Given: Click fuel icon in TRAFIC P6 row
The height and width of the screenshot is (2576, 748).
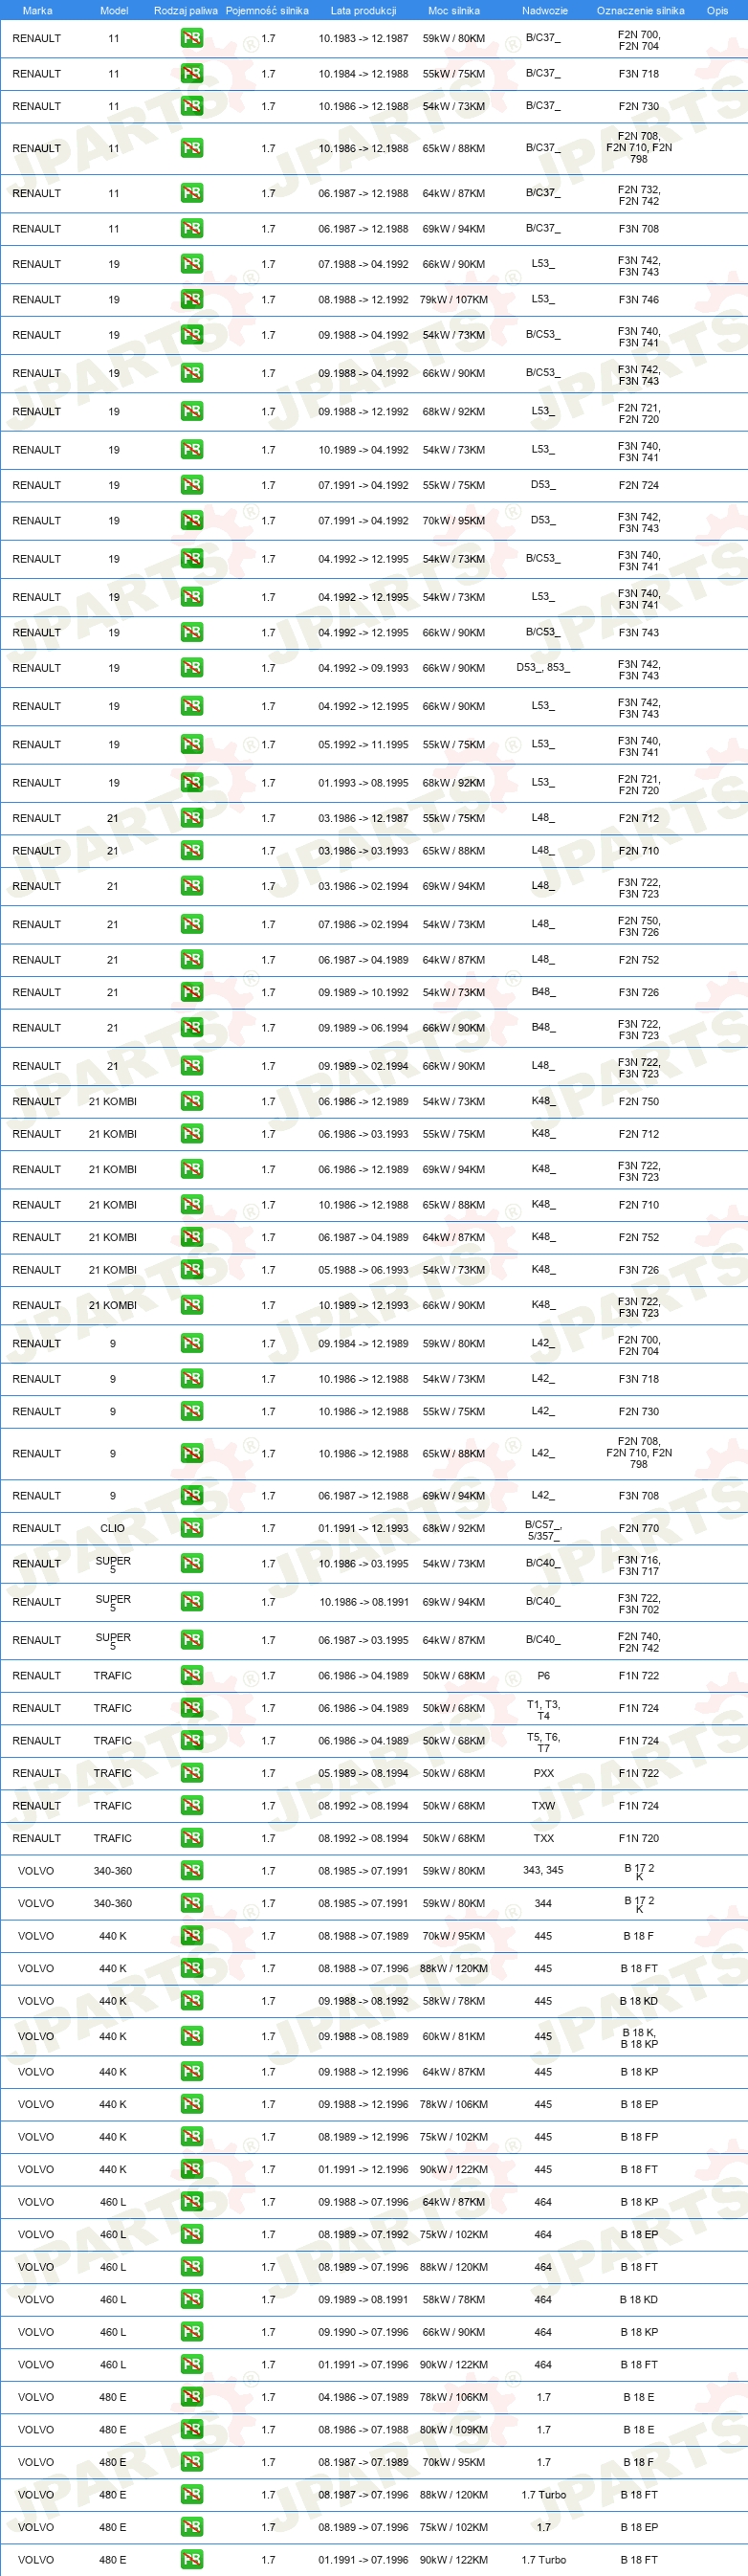Looking at the screenshot, I should pyautogui.click(x=192, y=1675).
